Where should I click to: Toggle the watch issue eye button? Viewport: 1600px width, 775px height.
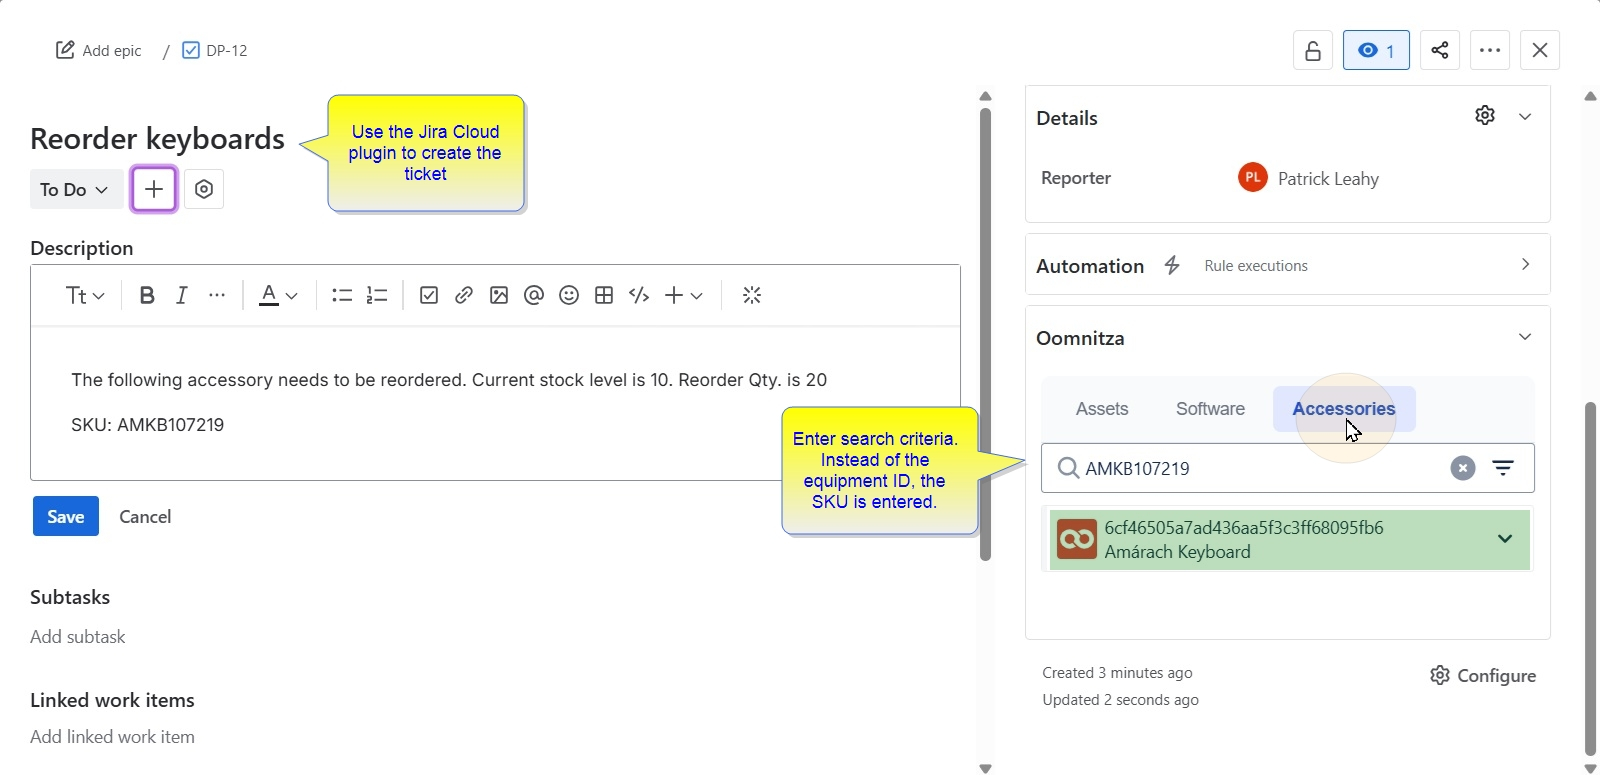coord(1376,50)
